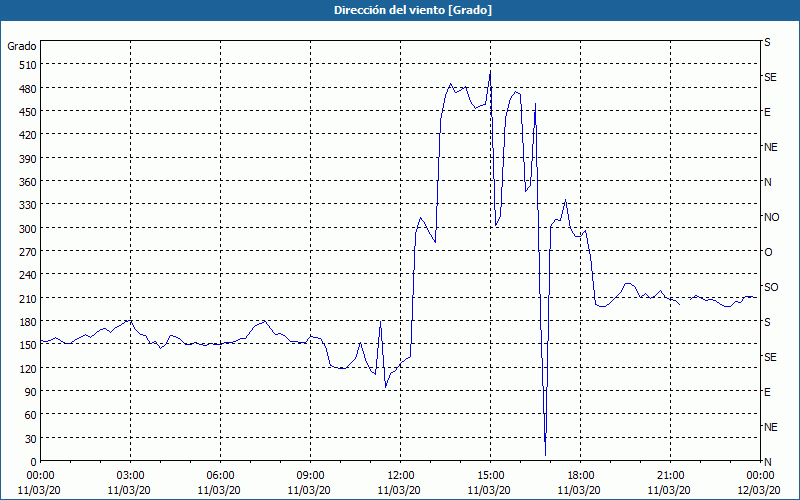The image size is (800, 500).
Task: Click the 120 degree axis label
Action: 28,368
